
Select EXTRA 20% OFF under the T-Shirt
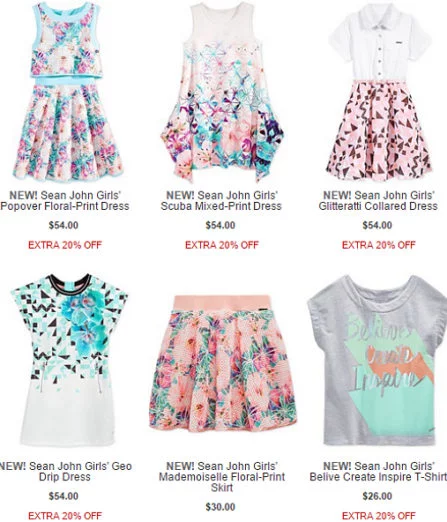point(378,516)
